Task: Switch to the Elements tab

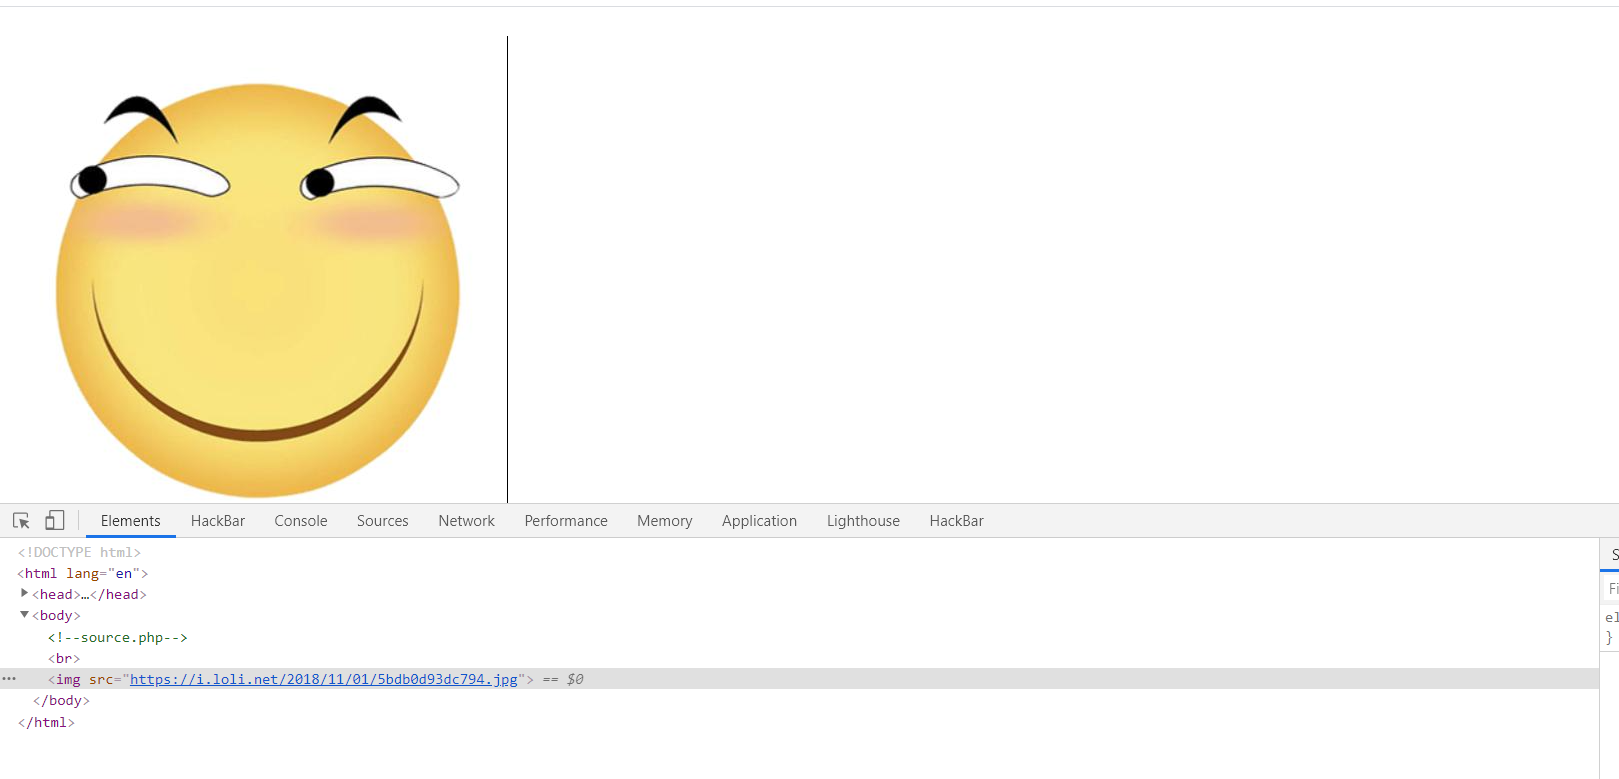Action: [131, 521]
